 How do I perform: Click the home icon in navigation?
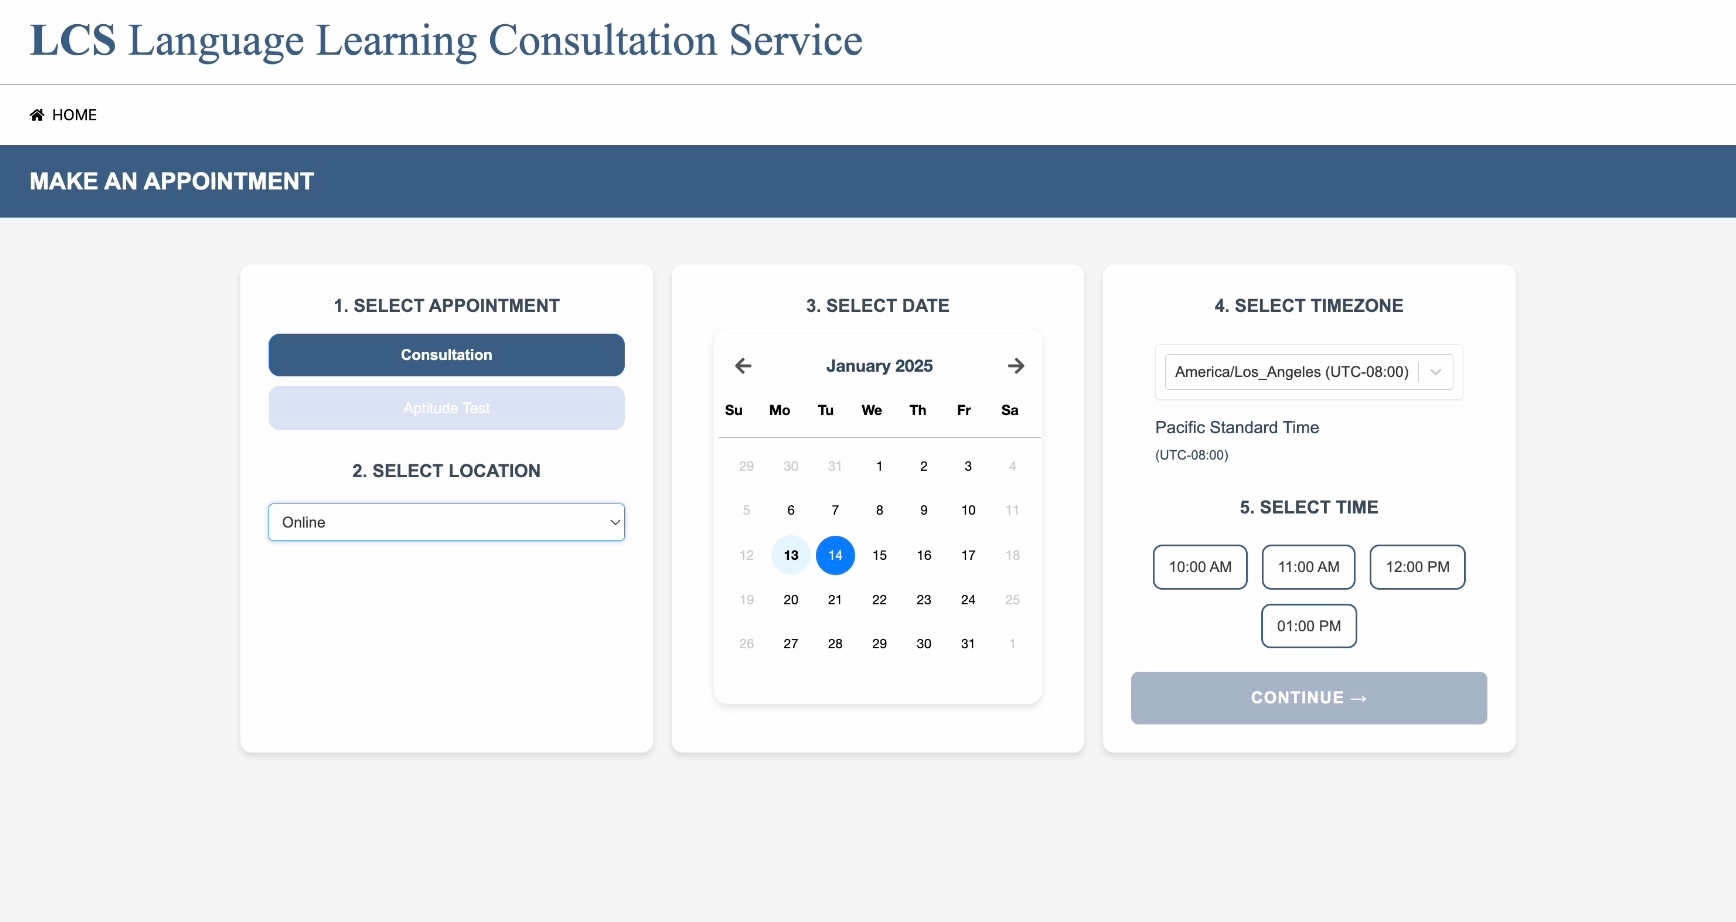pyautogui.click(x=37, y=115)
